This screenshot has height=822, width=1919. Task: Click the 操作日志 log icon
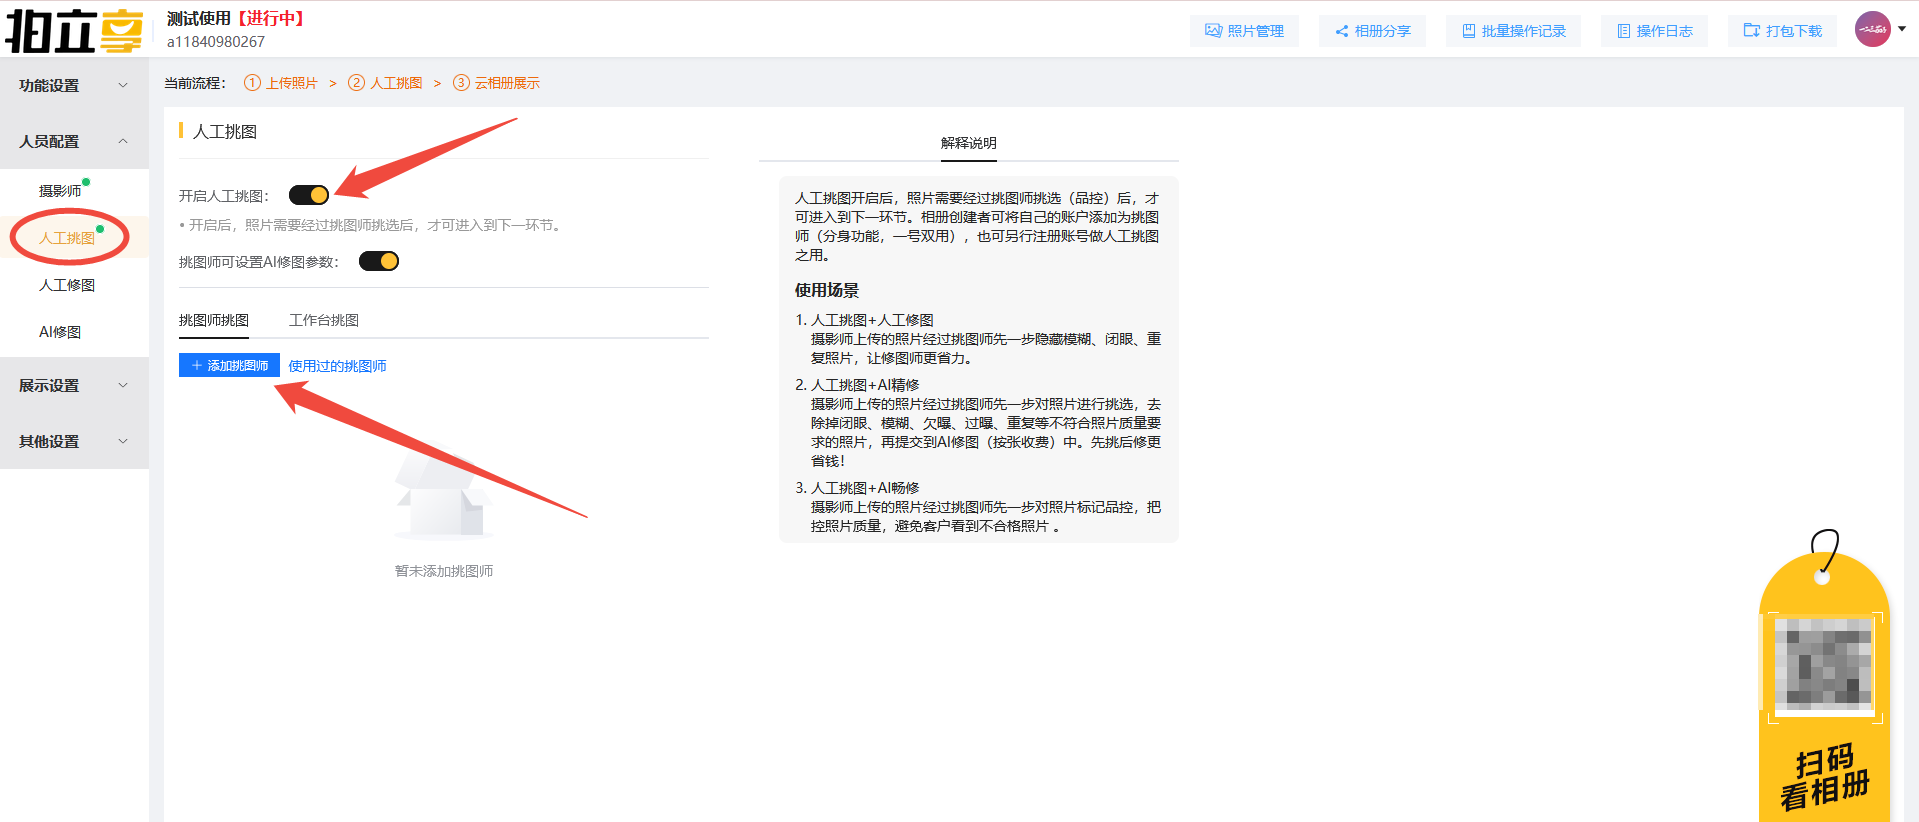(1623, 31)
